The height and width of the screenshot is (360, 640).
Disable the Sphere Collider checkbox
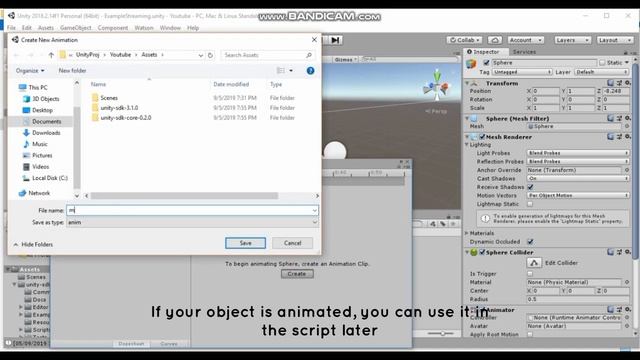click(482, 252)
